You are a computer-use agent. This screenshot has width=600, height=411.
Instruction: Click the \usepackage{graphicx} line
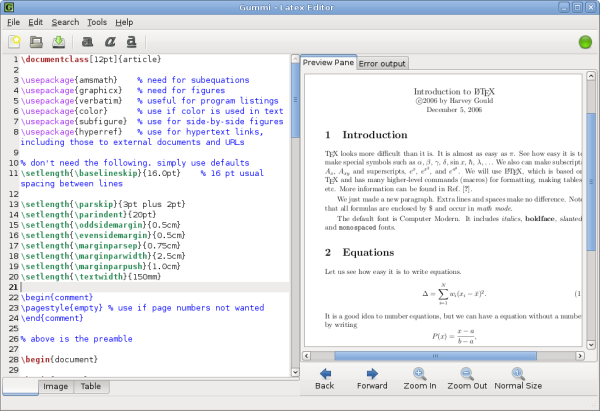[123, 90]
